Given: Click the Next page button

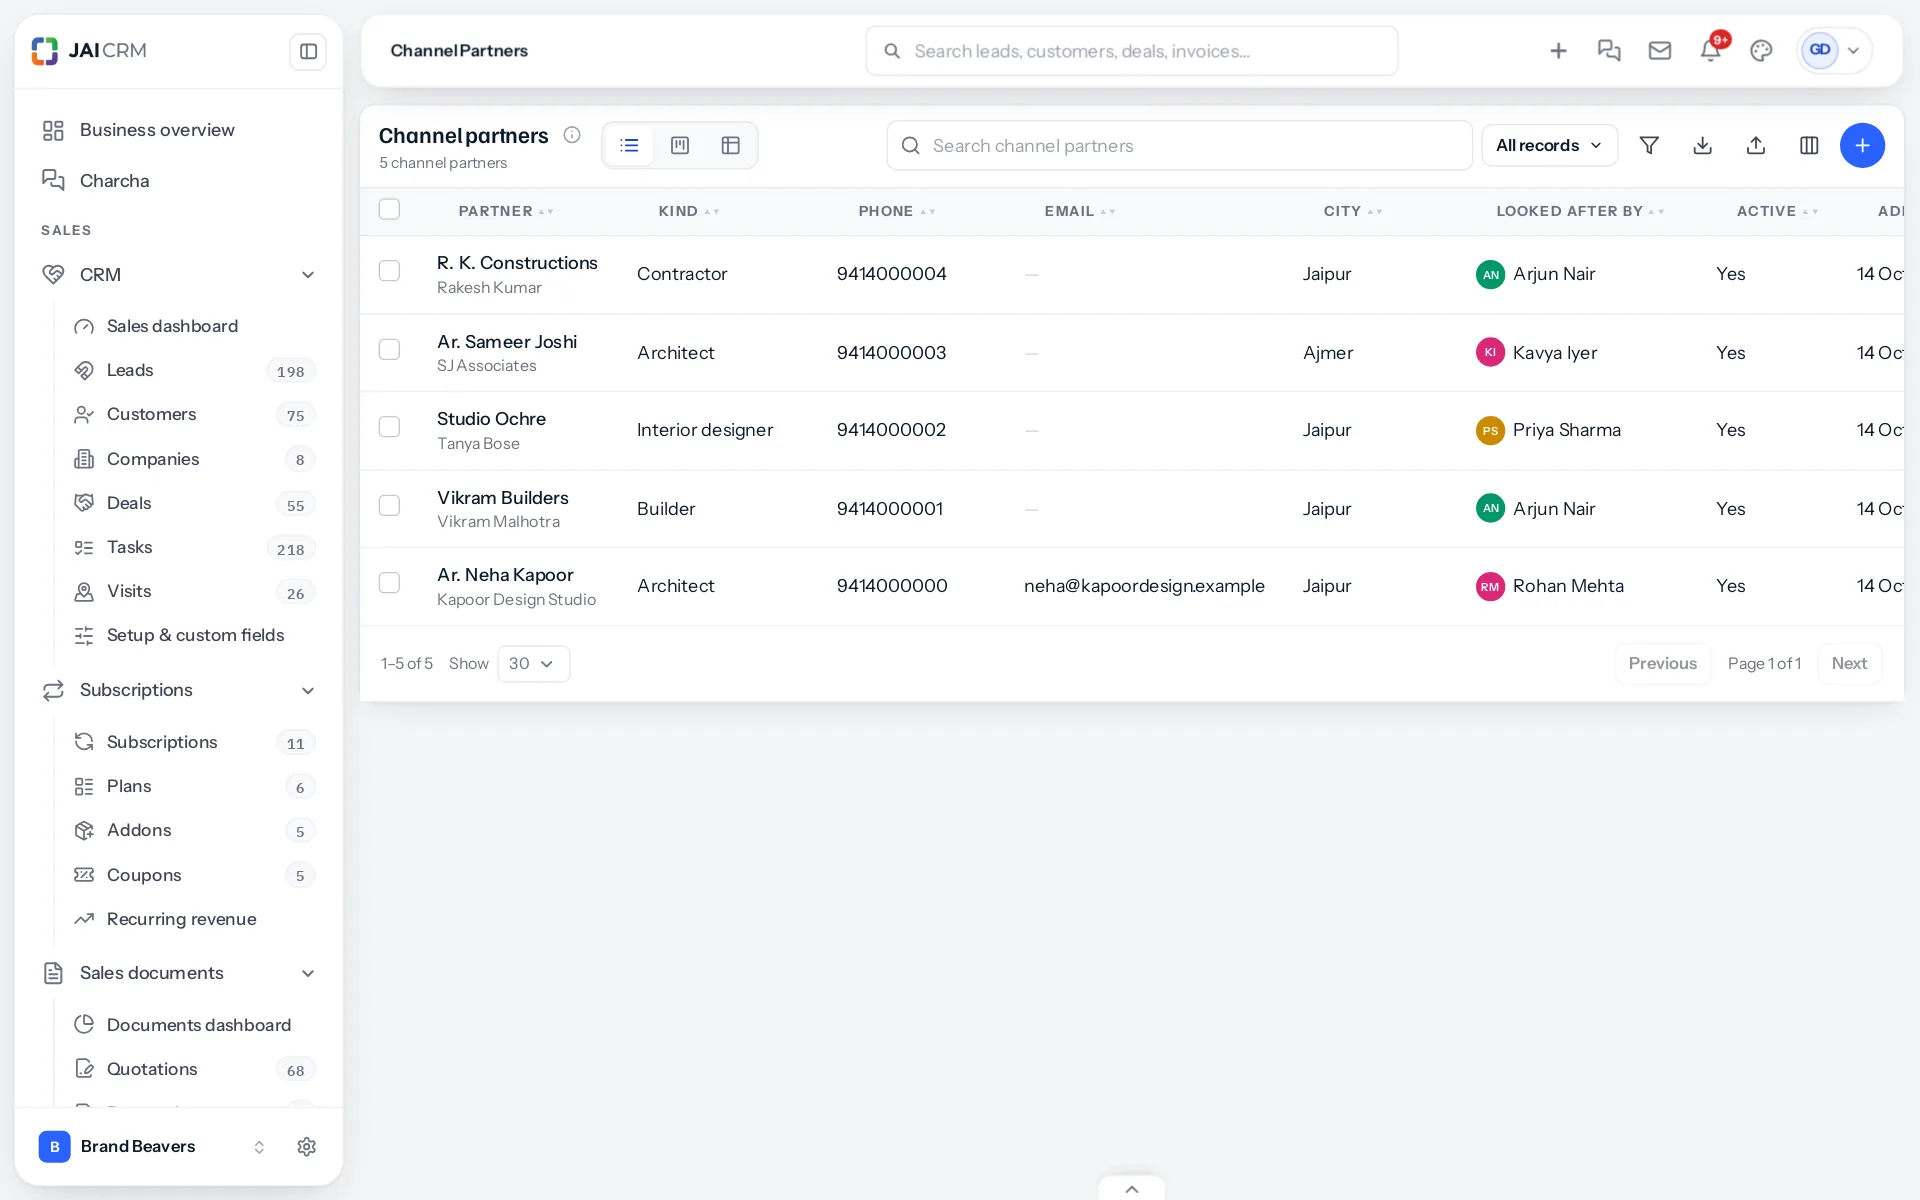Looking at the screenshot, I should pos(1849,664).
